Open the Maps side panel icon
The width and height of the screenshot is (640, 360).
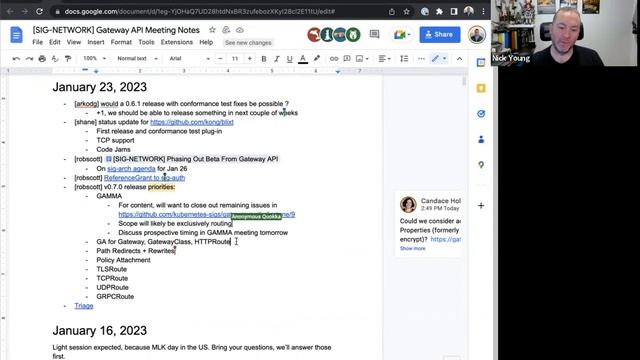481,165
